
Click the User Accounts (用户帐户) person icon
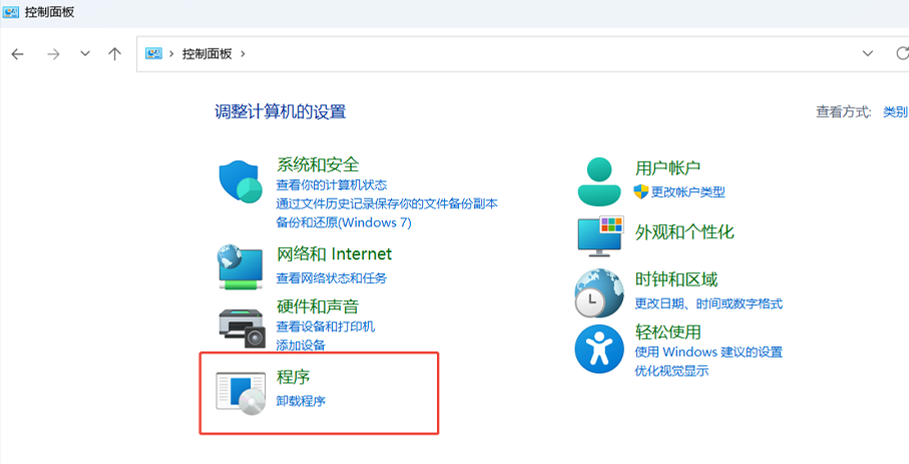click(599, 181)
